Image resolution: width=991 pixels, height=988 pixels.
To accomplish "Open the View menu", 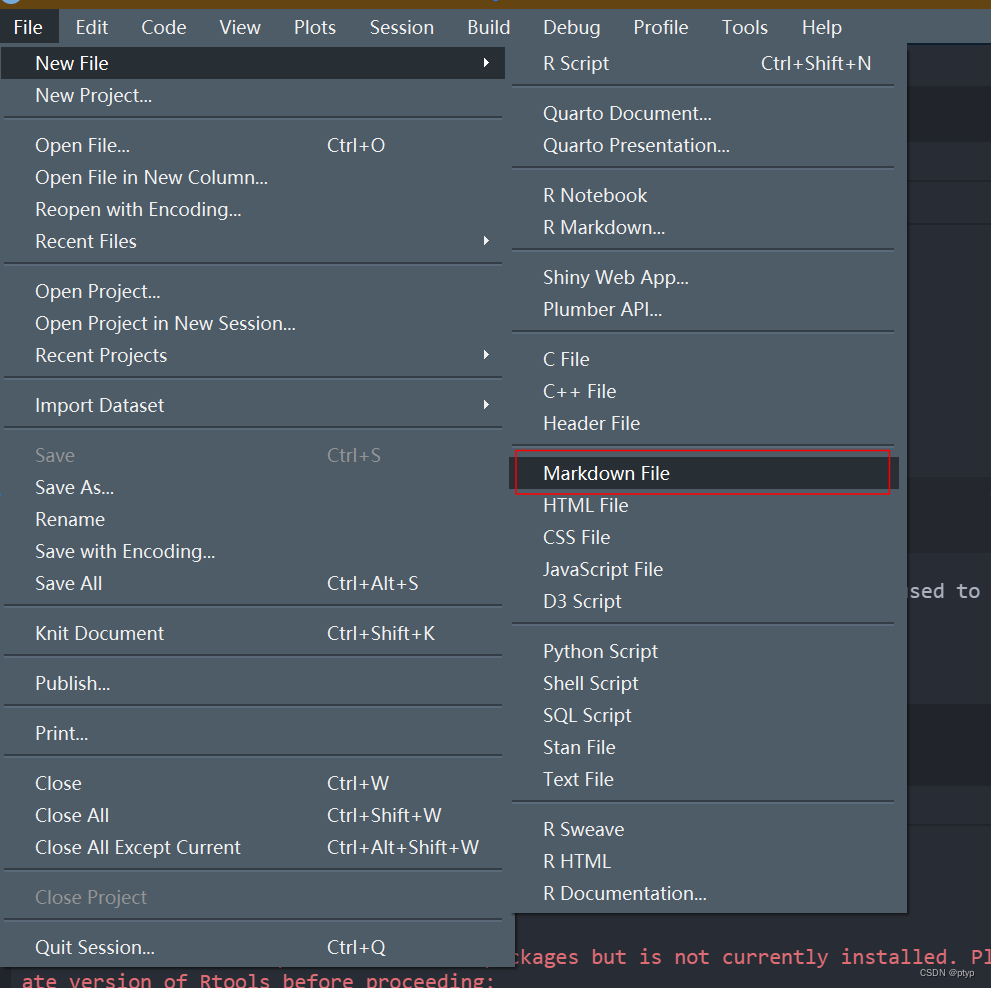I will [x=240, y=27].
